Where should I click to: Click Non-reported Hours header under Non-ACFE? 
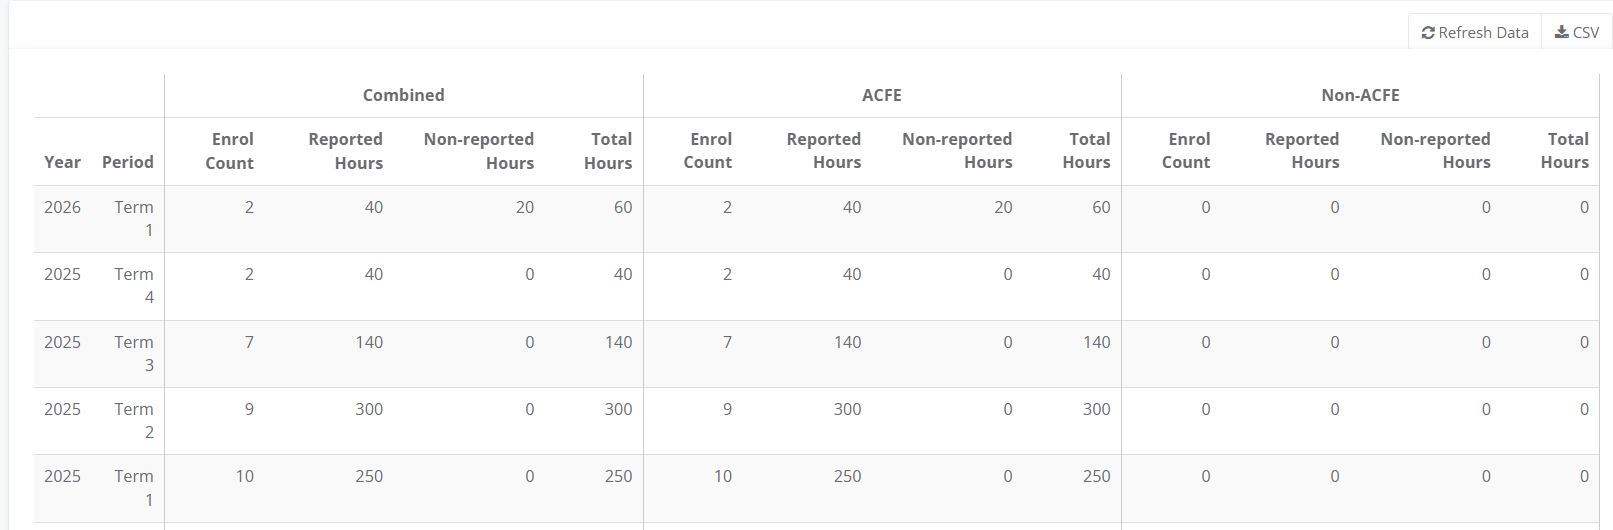1435,151
